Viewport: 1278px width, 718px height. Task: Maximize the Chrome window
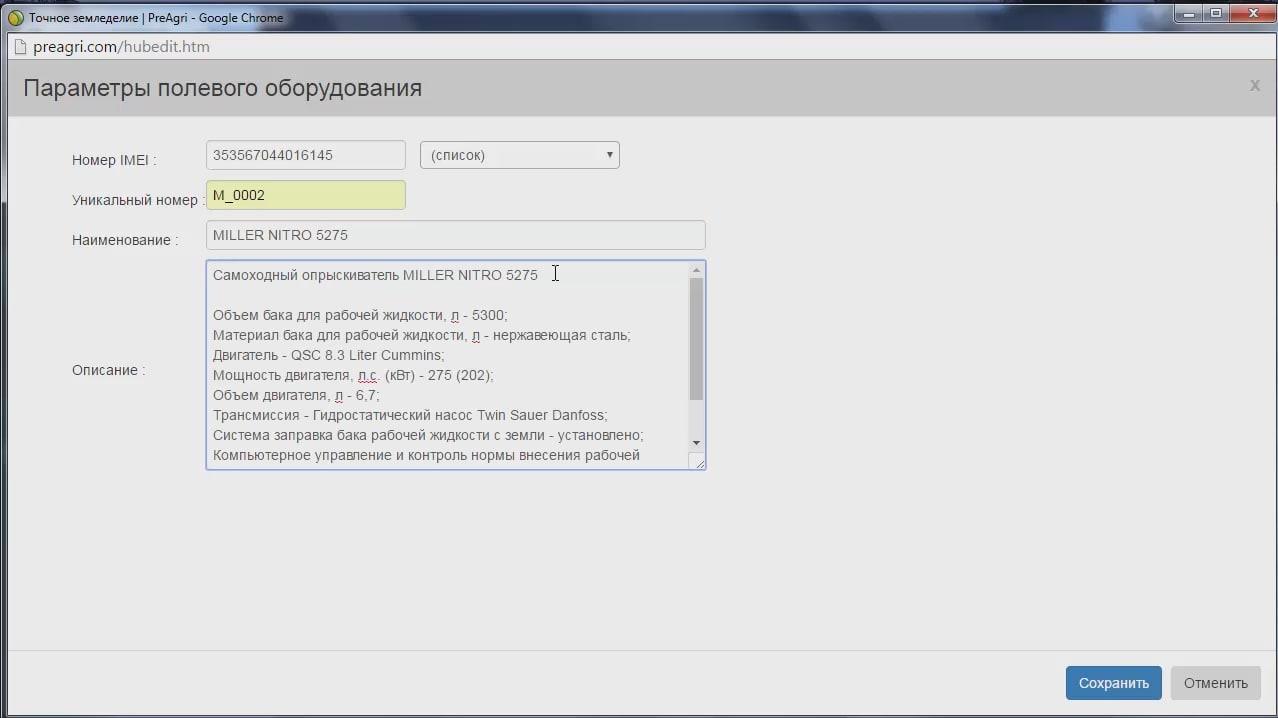click(1216, 12)
